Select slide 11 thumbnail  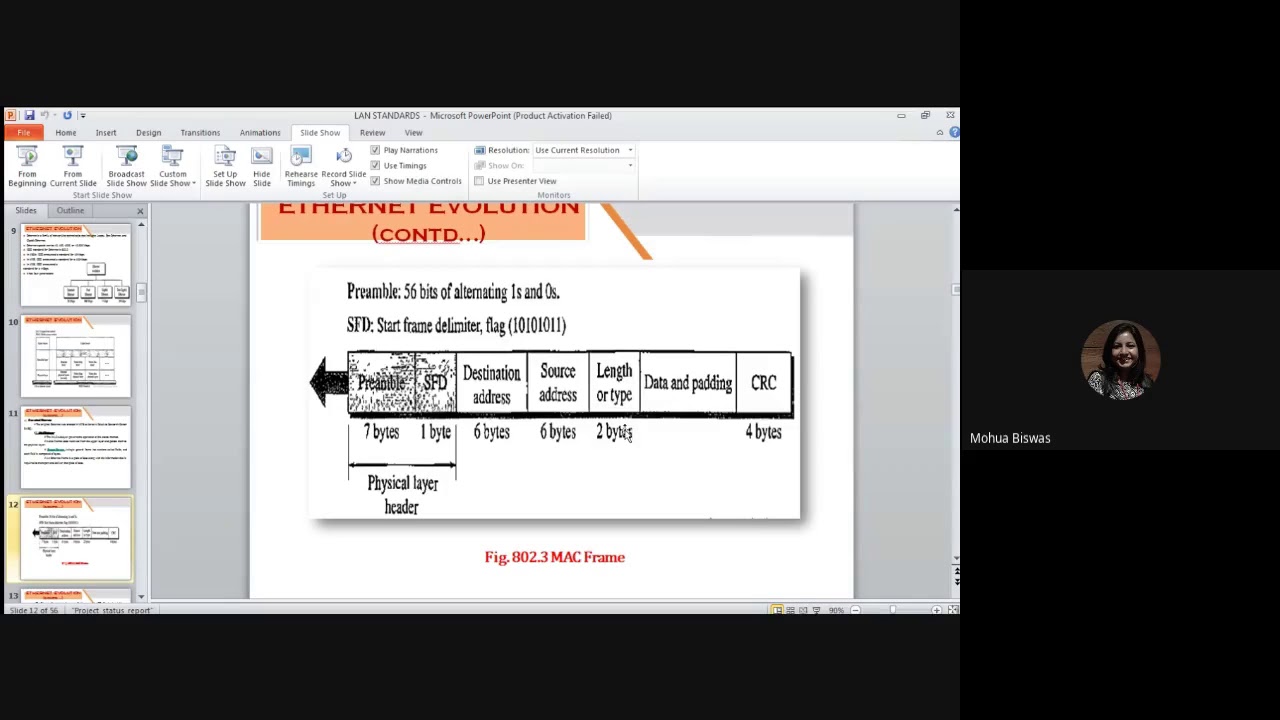(x=75, y=447)
